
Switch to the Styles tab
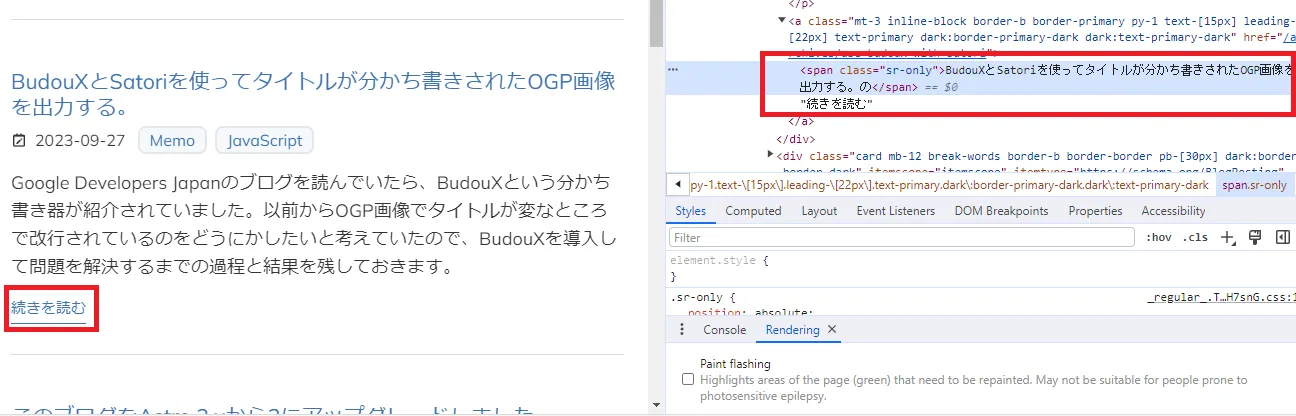(x=690, y=211)
